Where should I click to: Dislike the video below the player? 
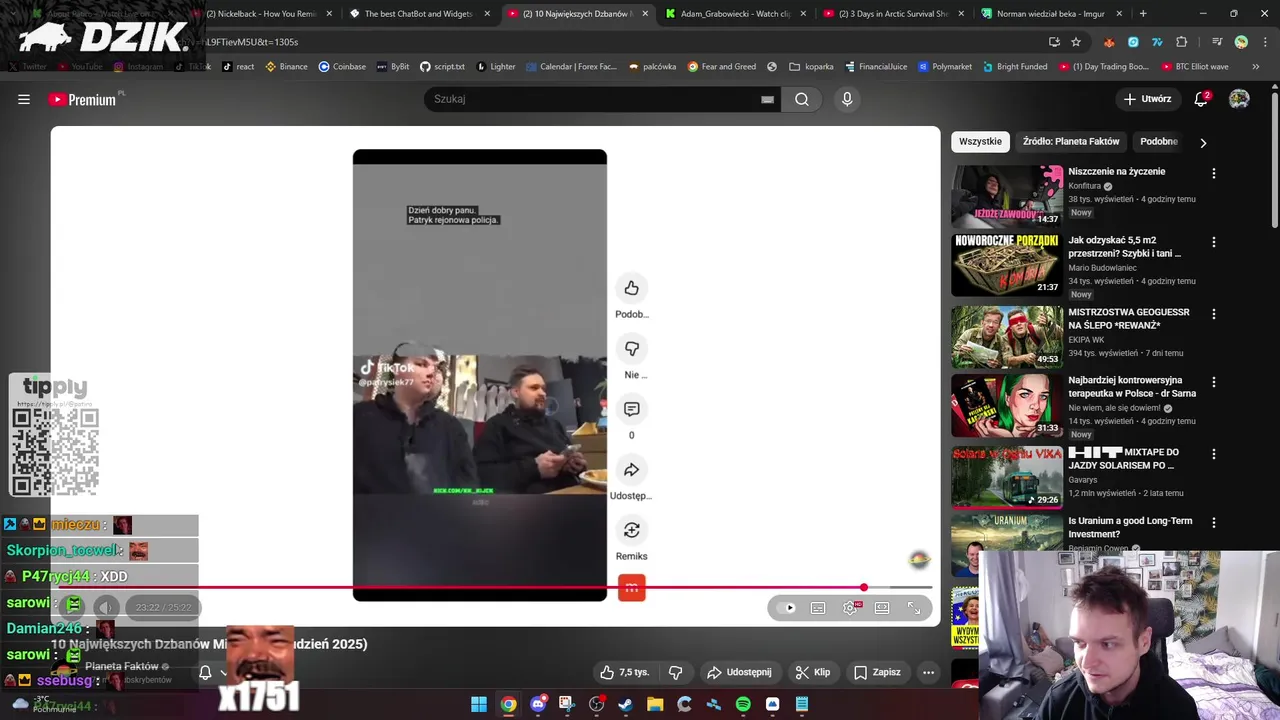point(675,672)
